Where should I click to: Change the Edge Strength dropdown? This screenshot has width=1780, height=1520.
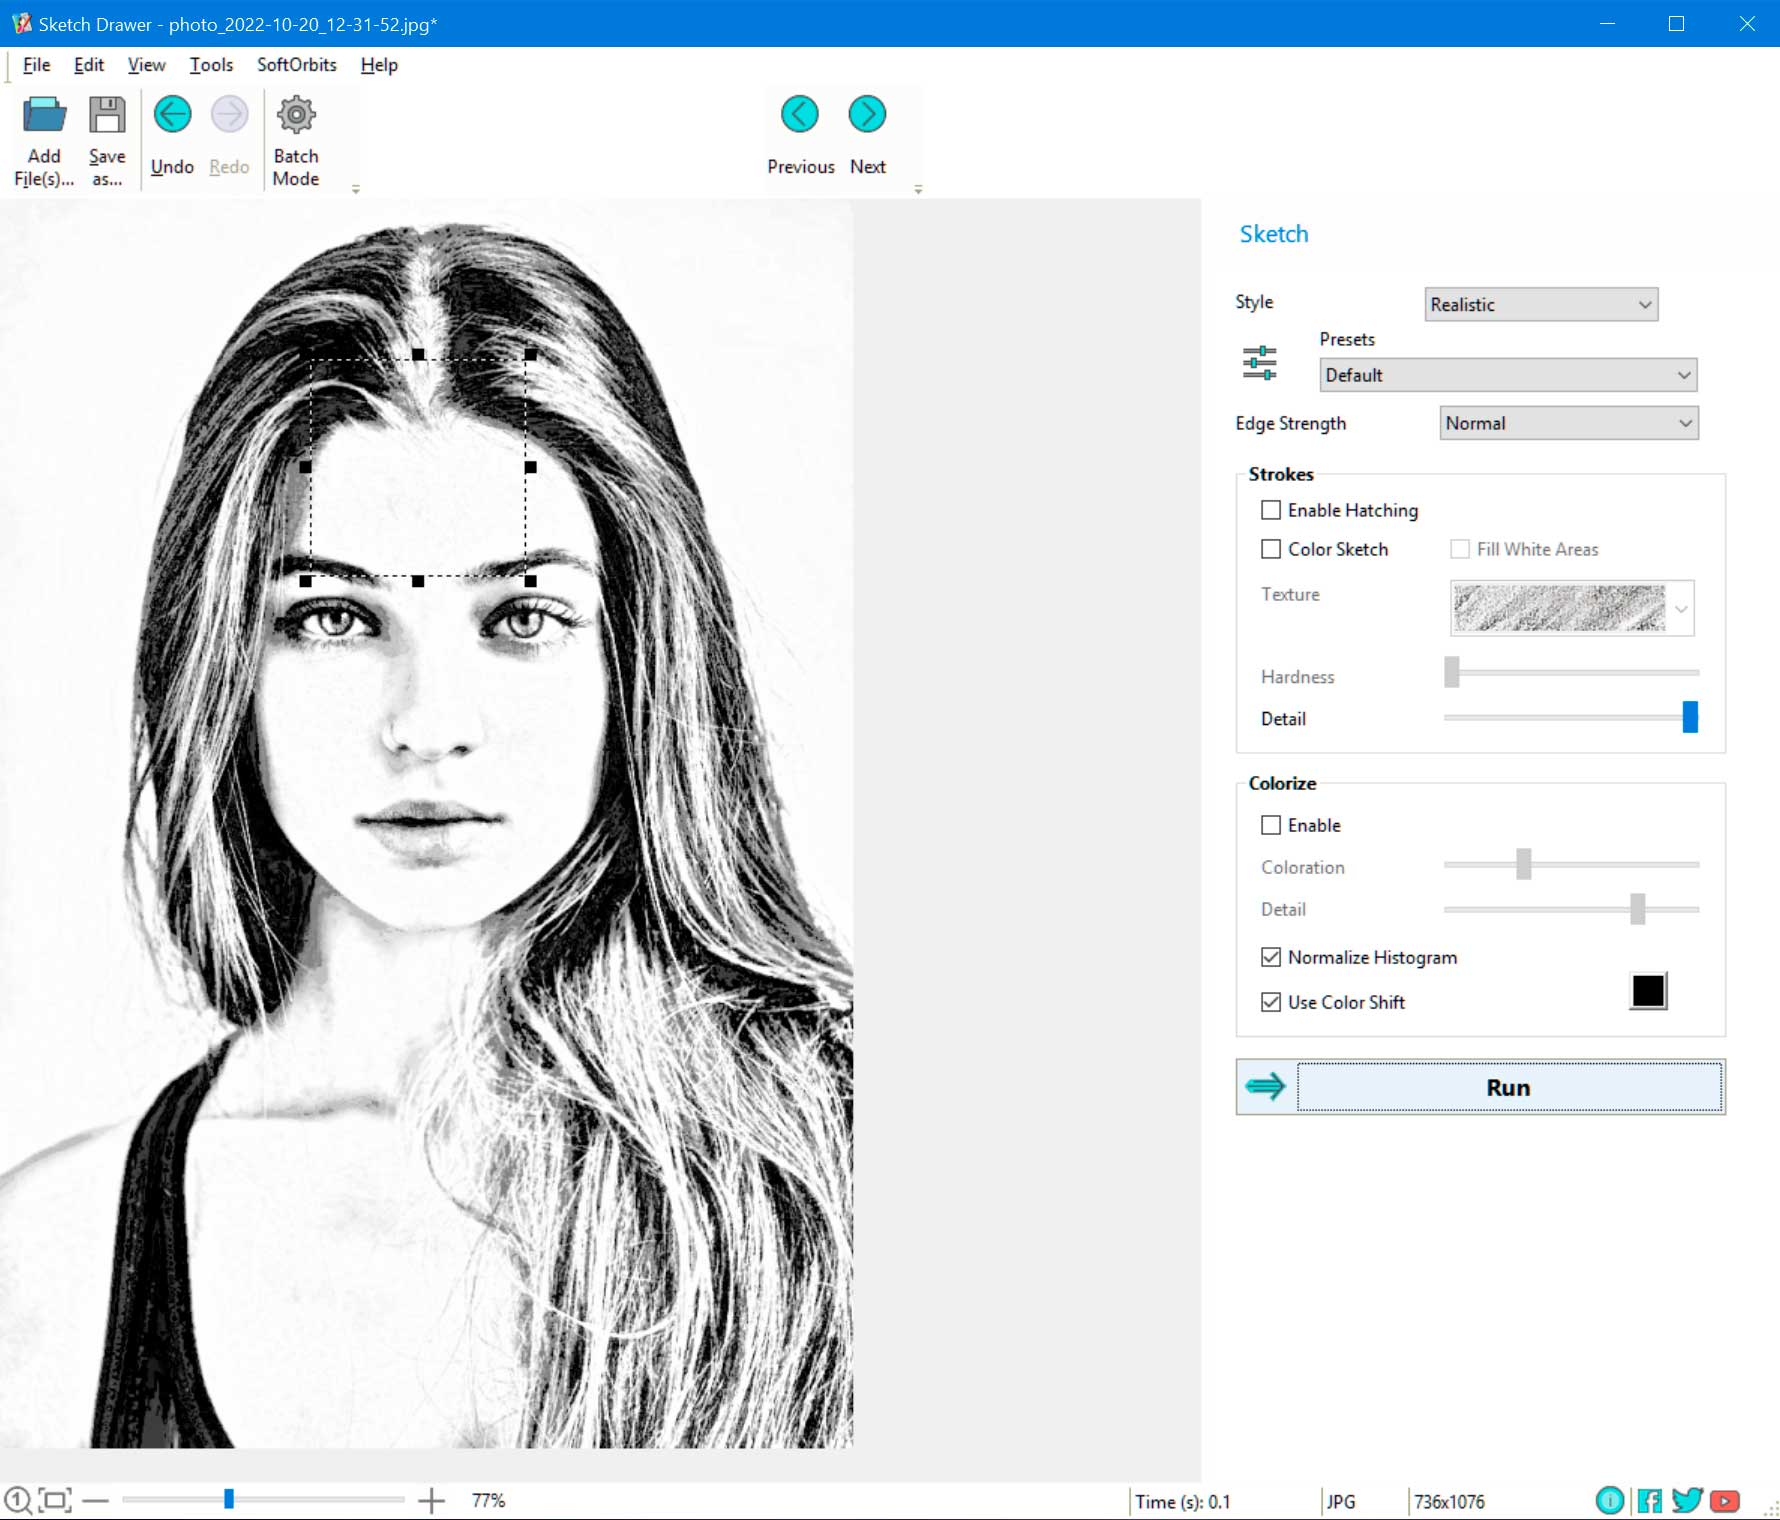[x=1568, y=423]
